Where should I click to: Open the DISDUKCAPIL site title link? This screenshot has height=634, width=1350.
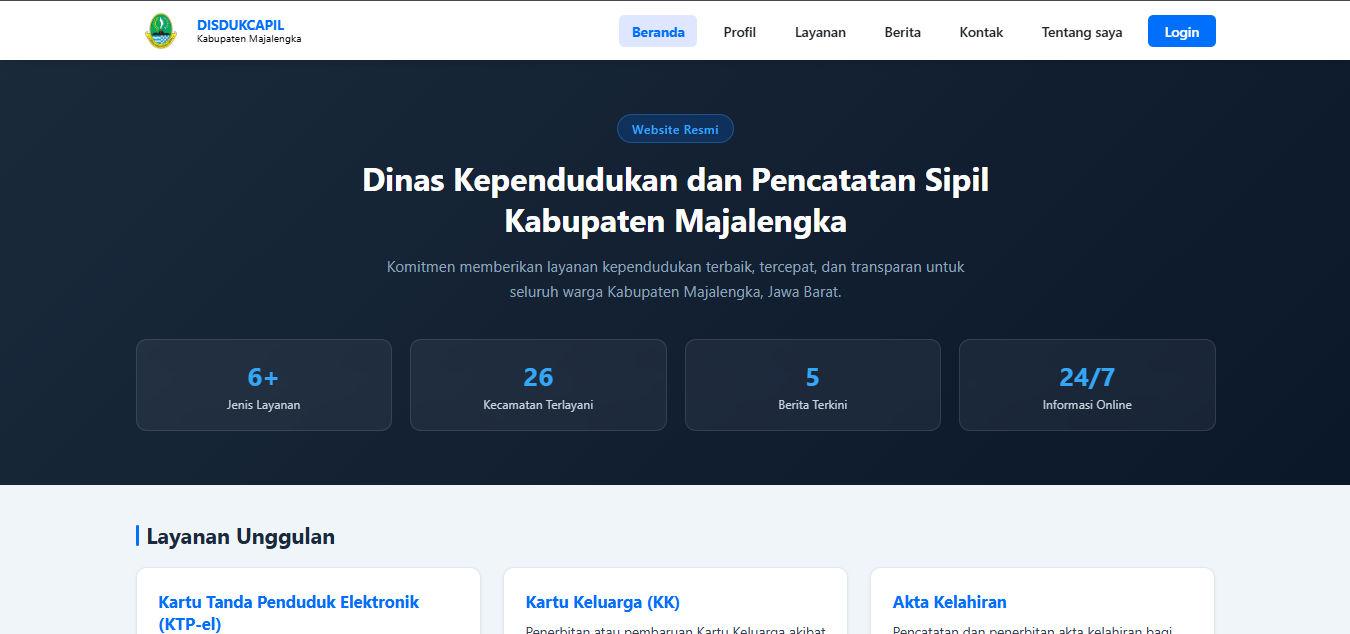click(240, 25)
